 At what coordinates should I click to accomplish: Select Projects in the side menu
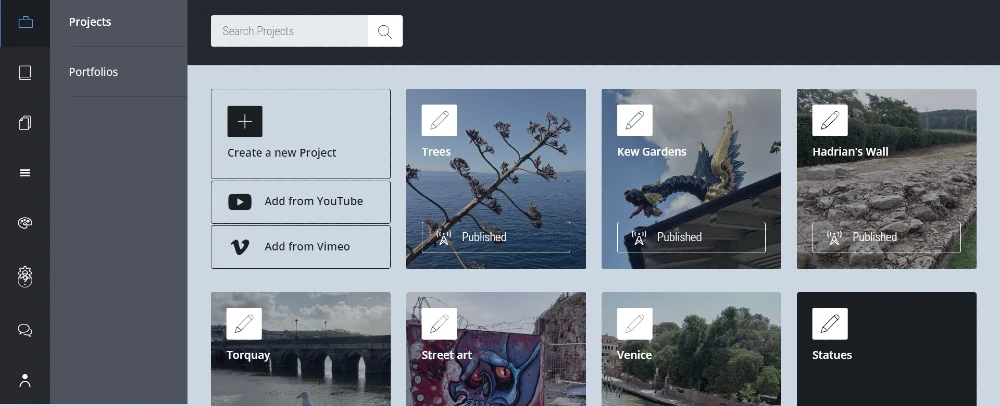coord(90,22)
